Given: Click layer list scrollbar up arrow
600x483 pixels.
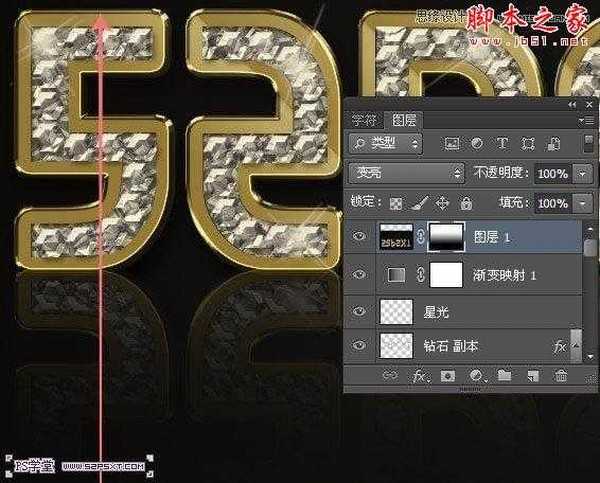Looking at the screenshot, I should pos(591,229).
